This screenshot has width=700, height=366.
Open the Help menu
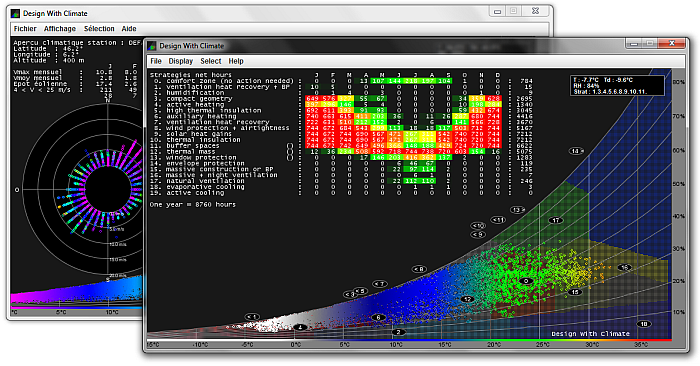click(x=236, y=61)
